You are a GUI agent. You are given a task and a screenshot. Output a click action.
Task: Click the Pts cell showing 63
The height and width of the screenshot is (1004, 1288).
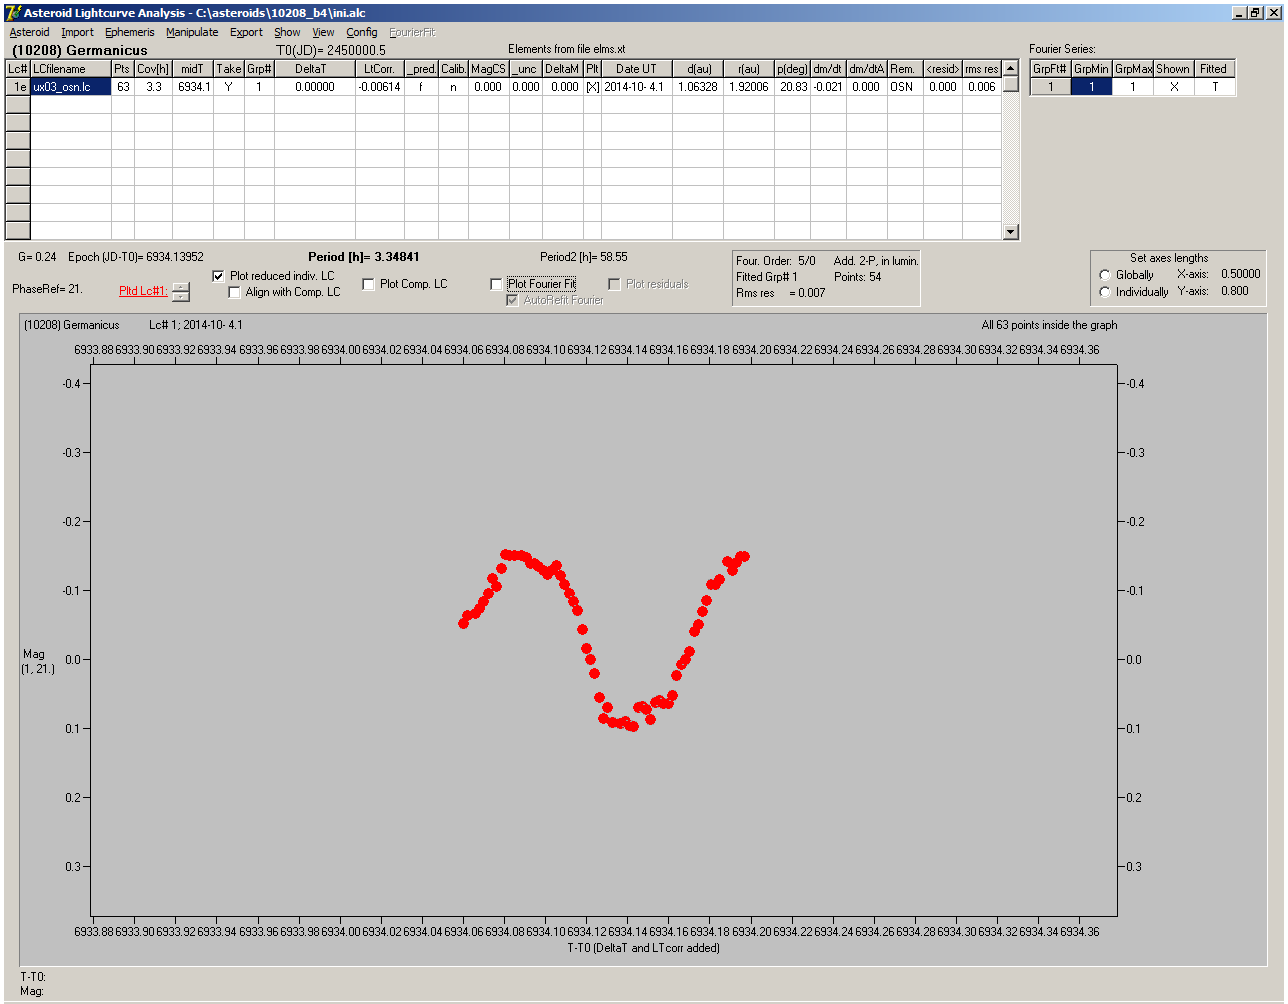click(x=122, y=87)
